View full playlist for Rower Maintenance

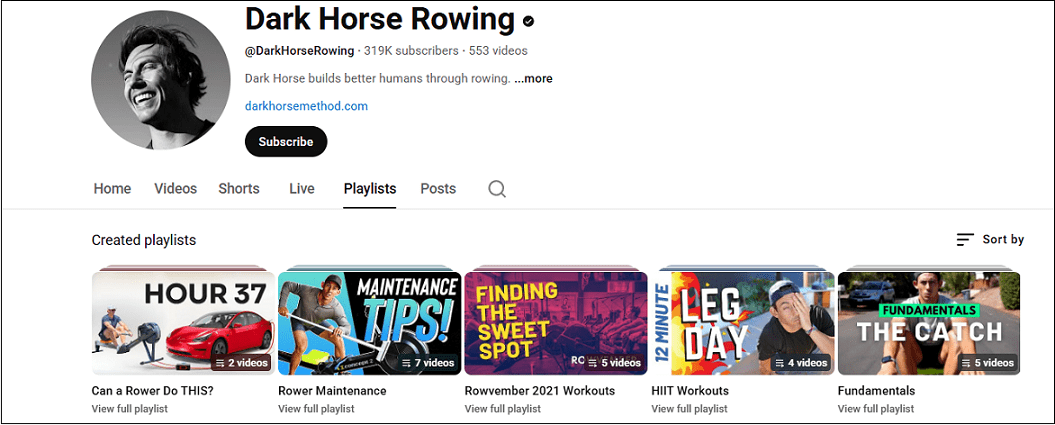316,408
